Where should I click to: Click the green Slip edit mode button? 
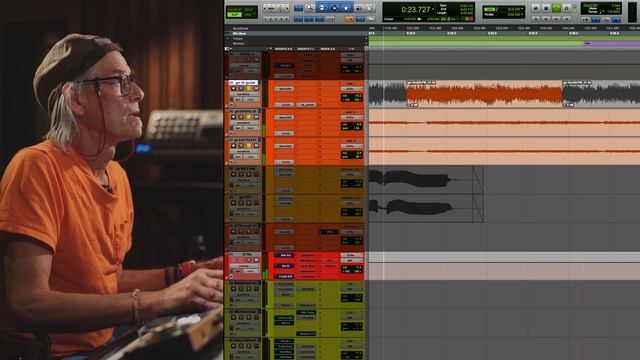(234, 15)
